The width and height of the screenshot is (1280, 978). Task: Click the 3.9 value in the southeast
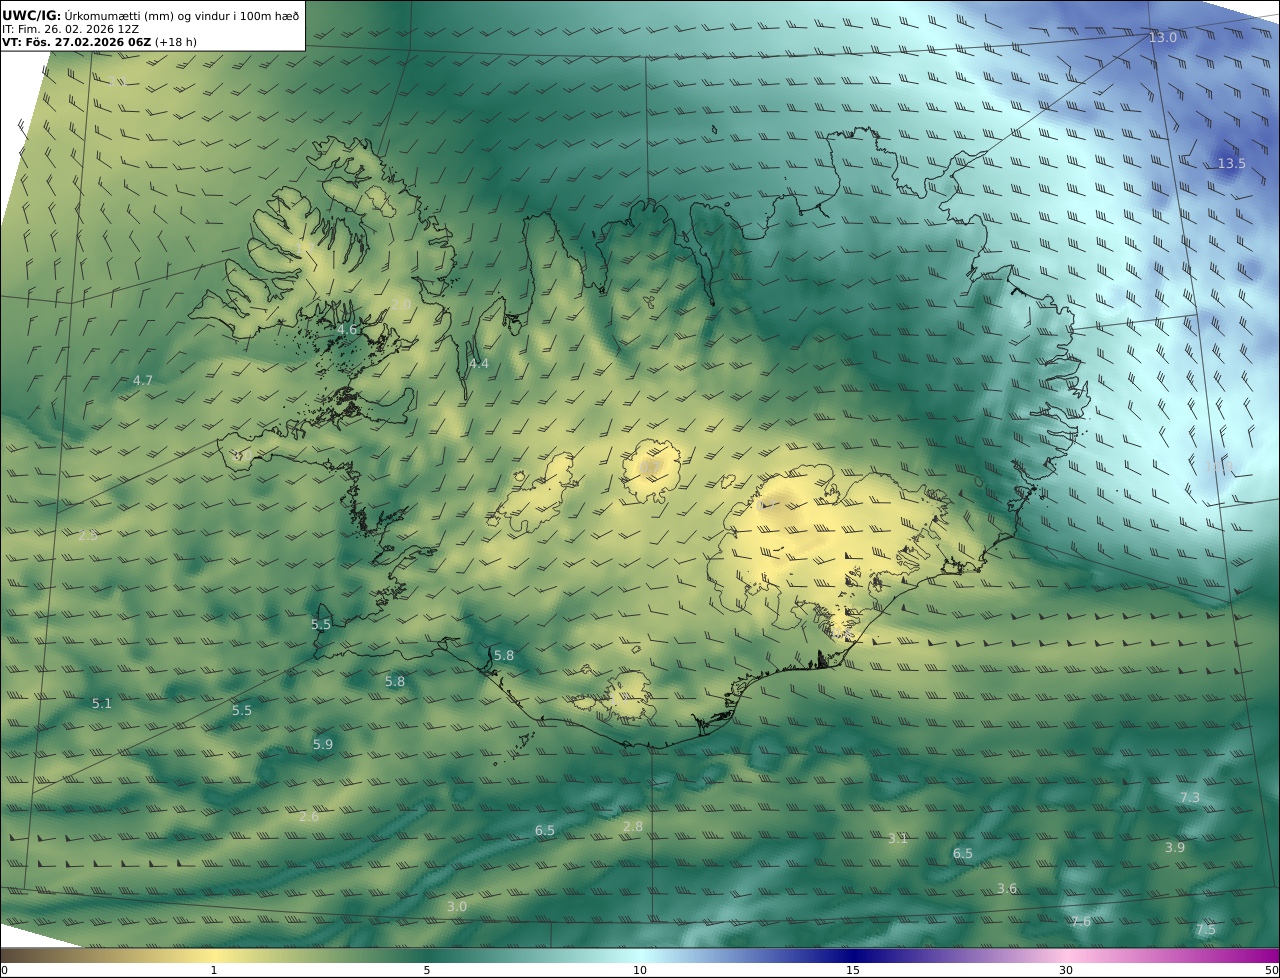[x=1175, y=848]
